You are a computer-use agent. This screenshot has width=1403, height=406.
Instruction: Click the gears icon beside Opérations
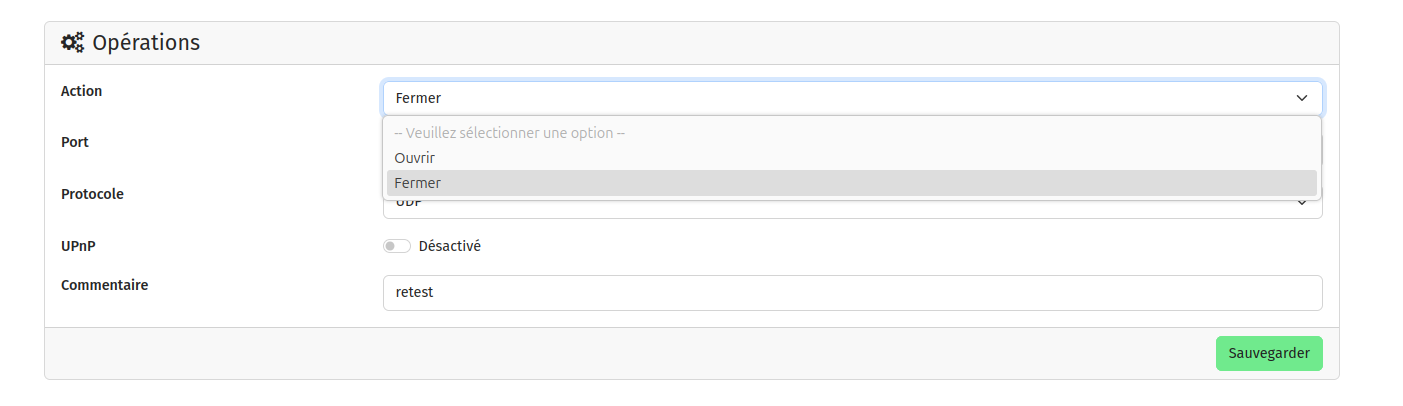pyautogui.click(x=73, y=43)
